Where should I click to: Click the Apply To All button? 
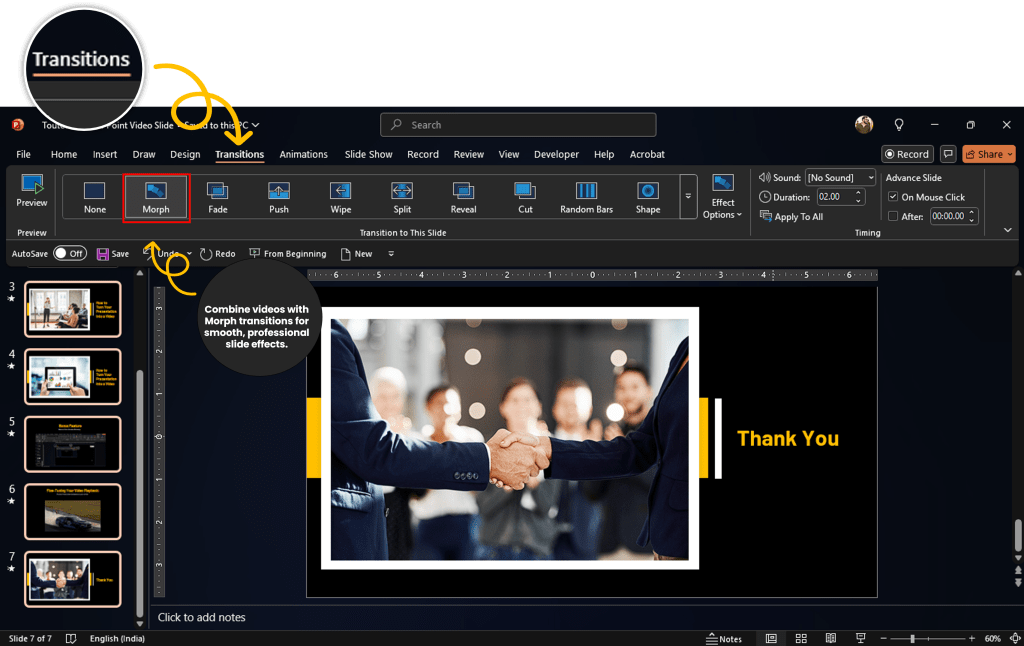[x=791, y=216]
